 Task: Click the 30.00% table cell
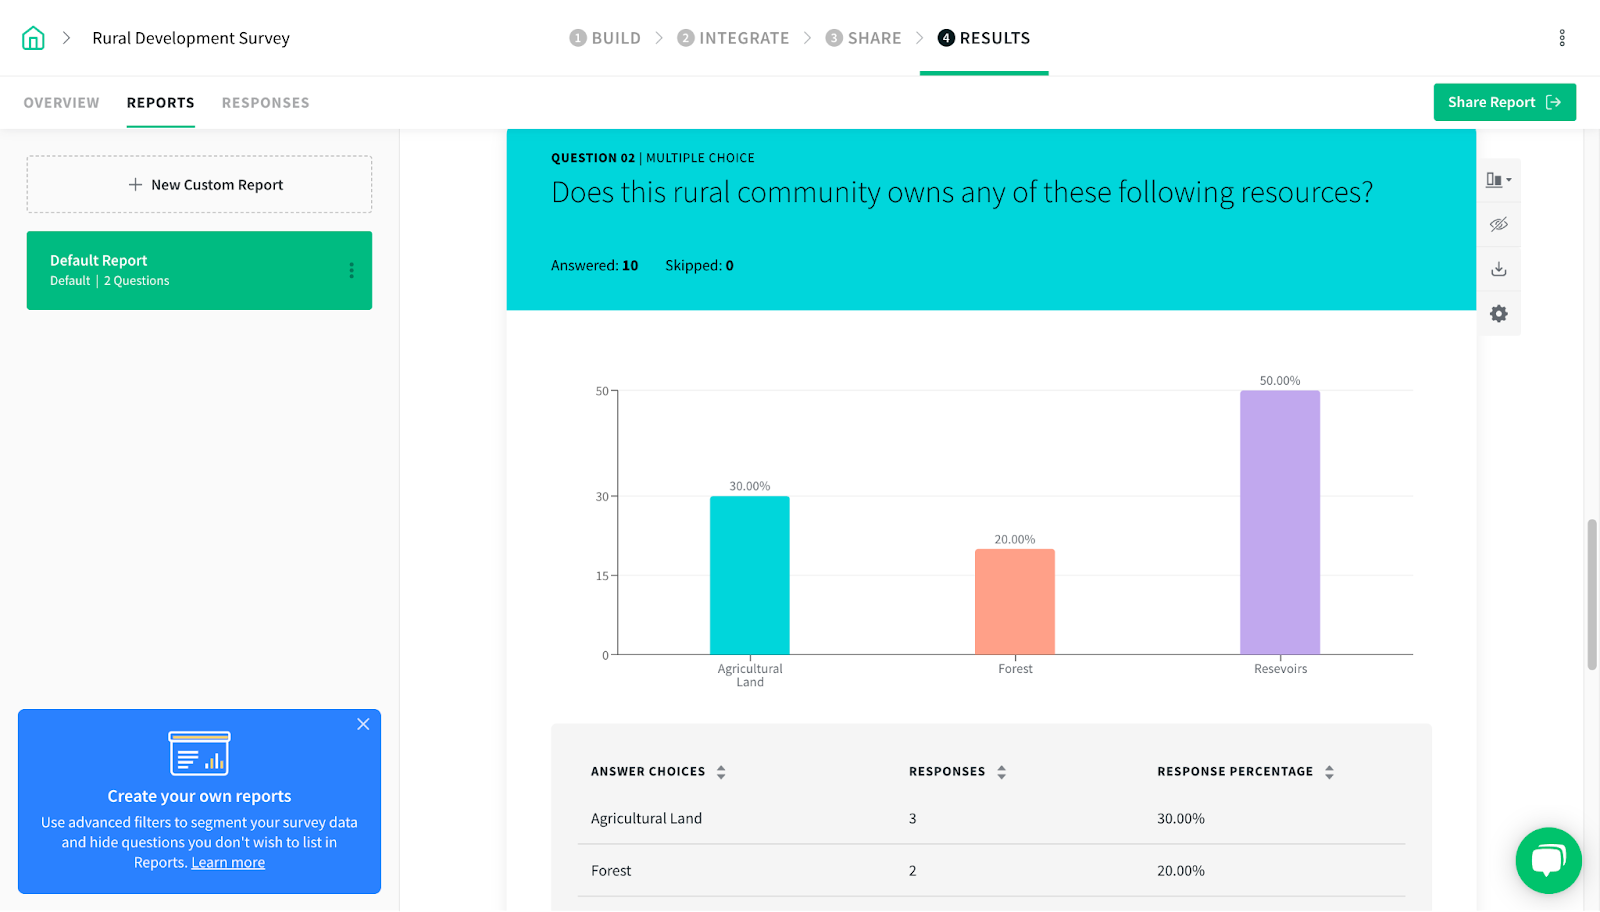coord(1181,818)
